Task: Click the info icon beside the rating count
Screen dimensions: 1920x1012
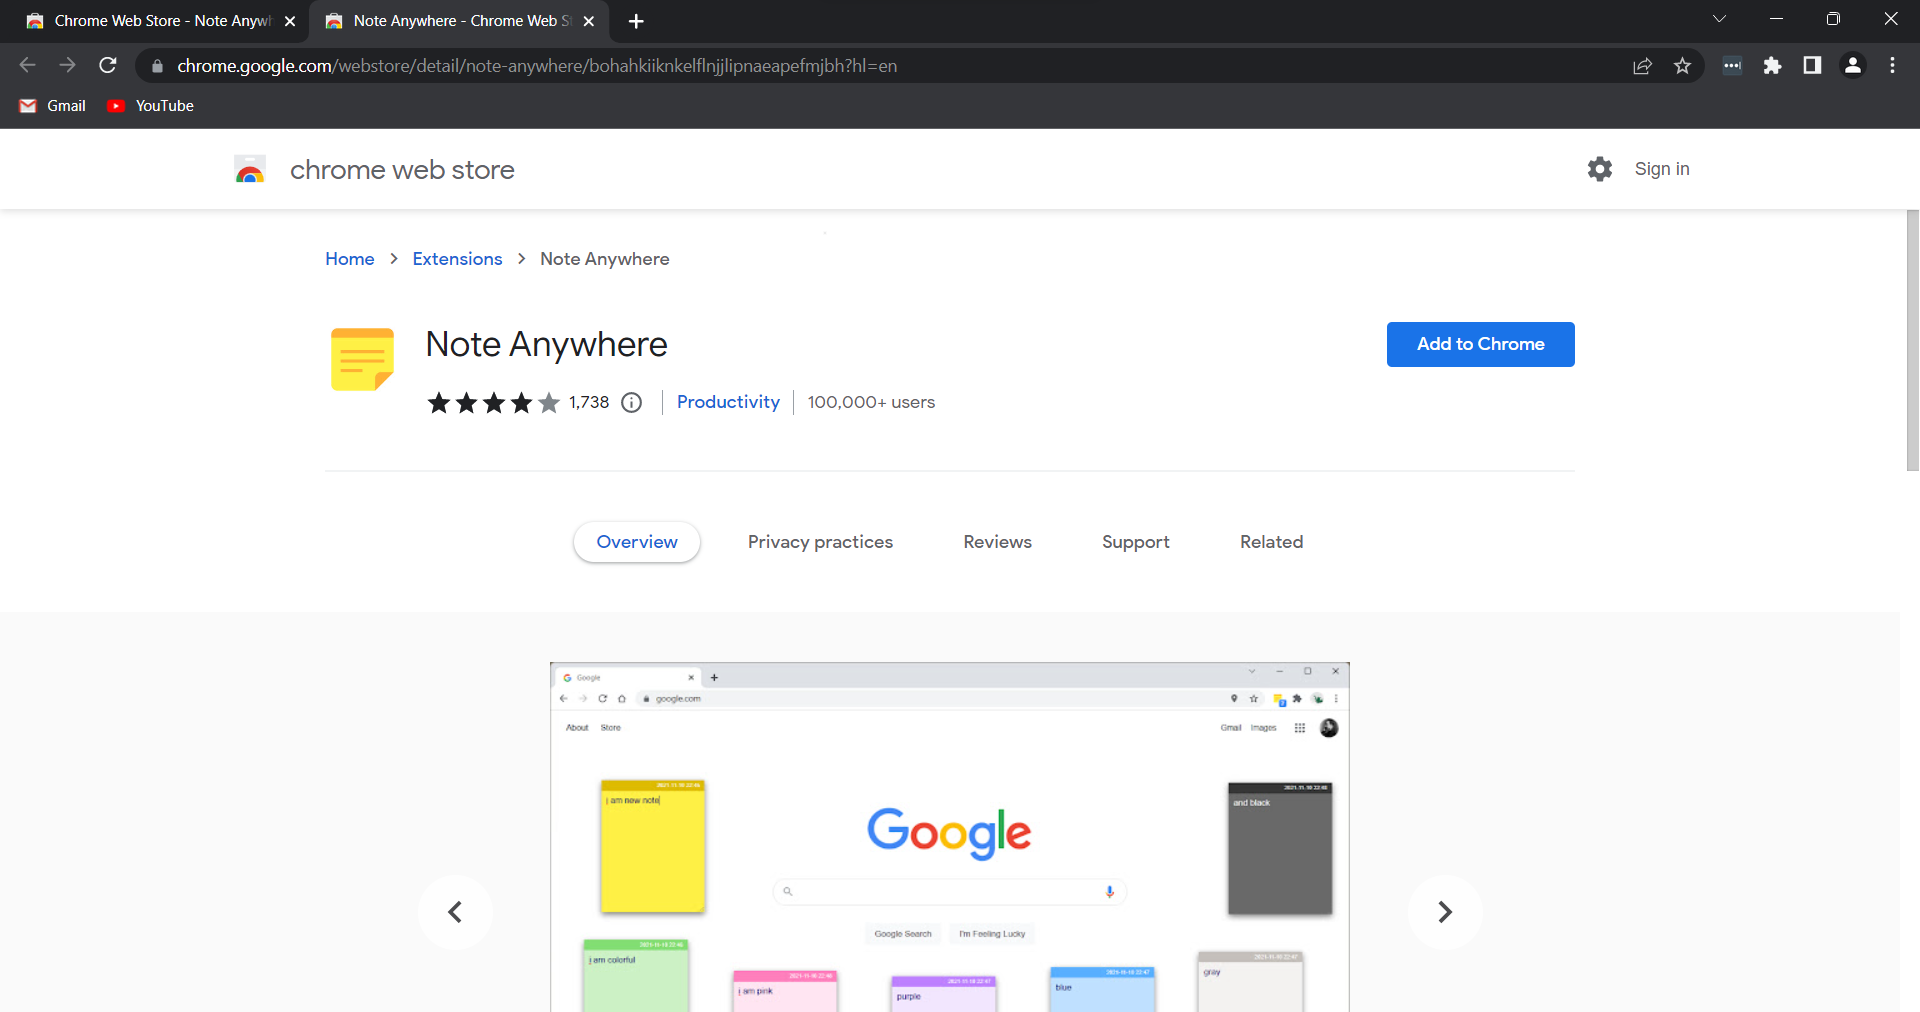Action: [631, 402]
